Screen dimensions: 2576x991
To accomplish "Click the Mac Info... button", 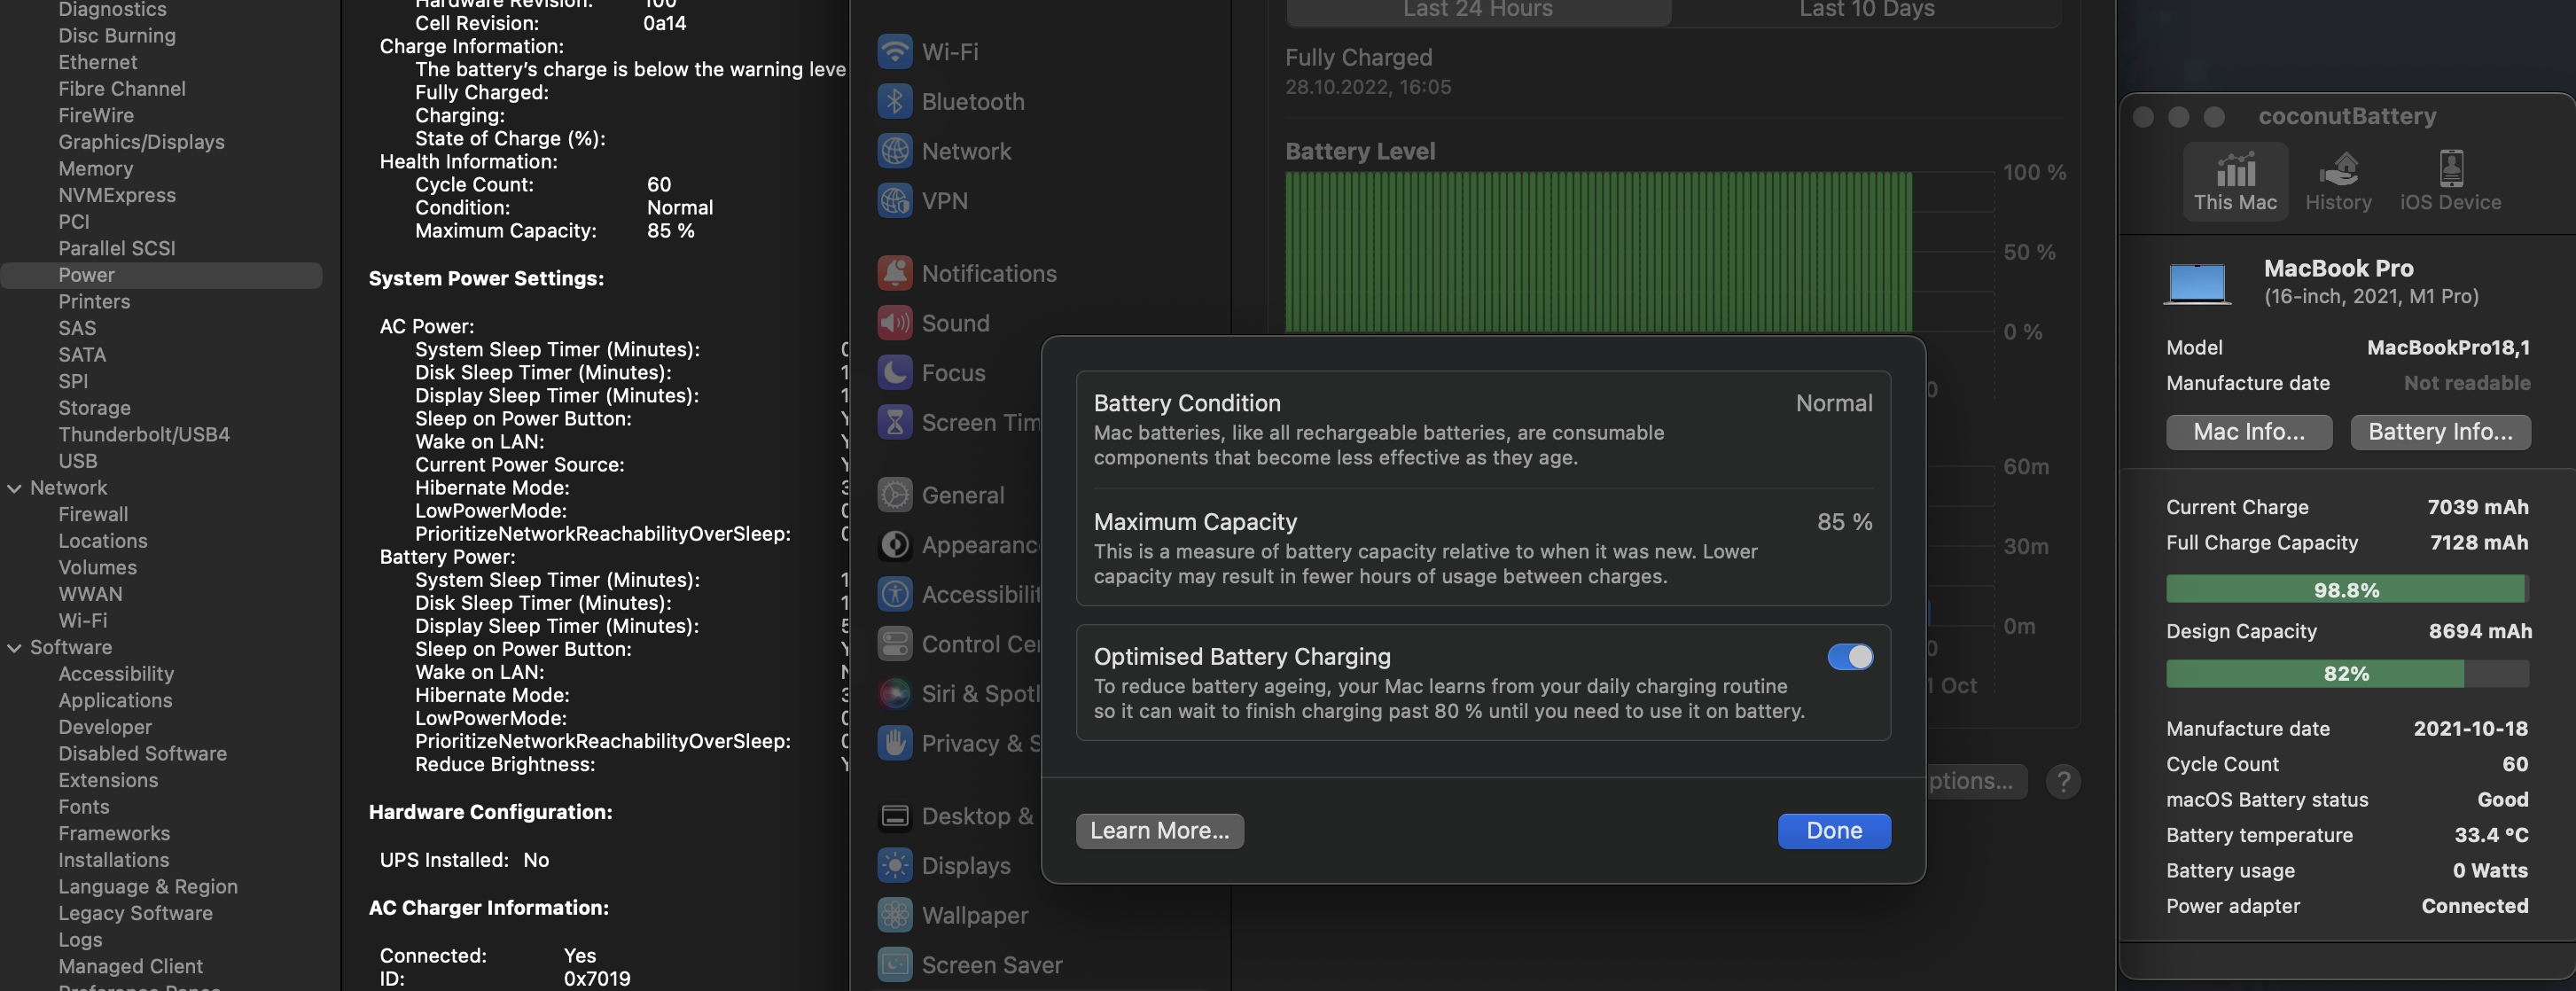I will coord(2248,432).
